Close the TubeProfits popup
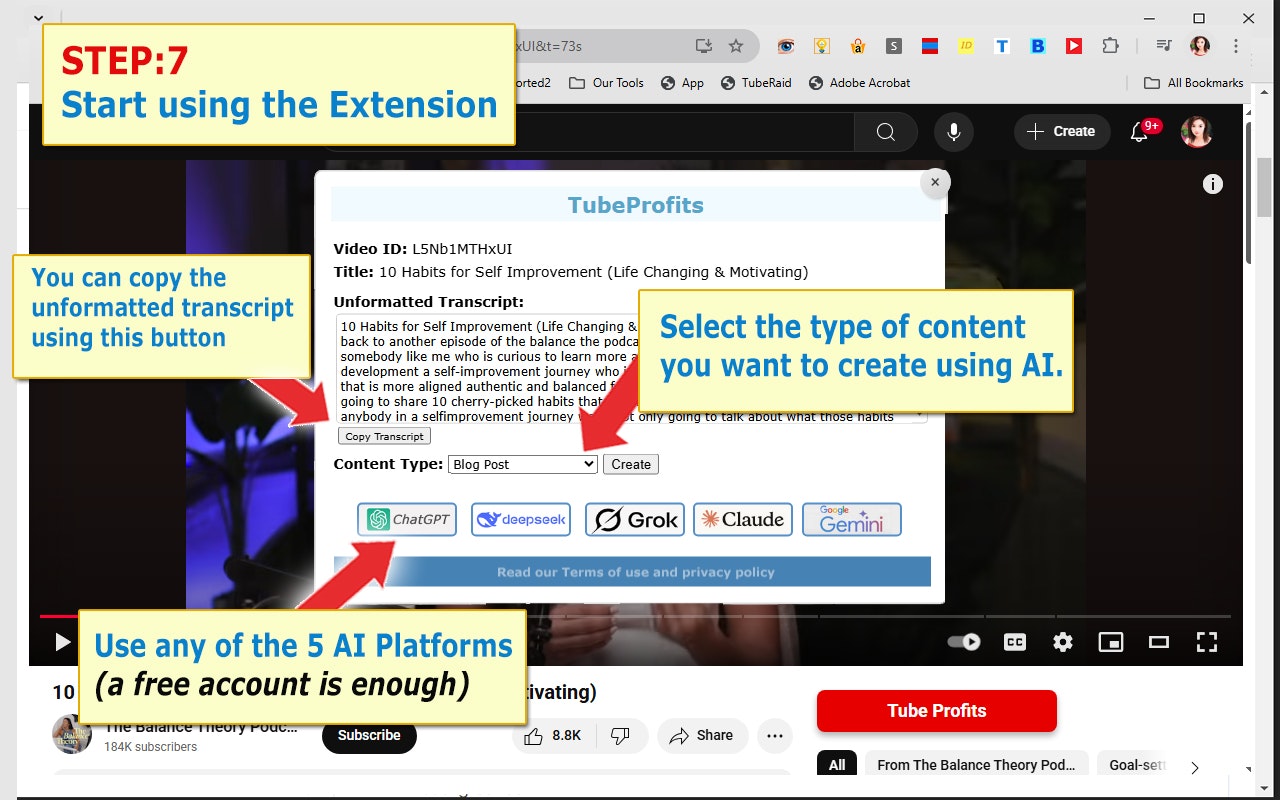Viewport: 1280px width, 800px height. pos(934,182)
